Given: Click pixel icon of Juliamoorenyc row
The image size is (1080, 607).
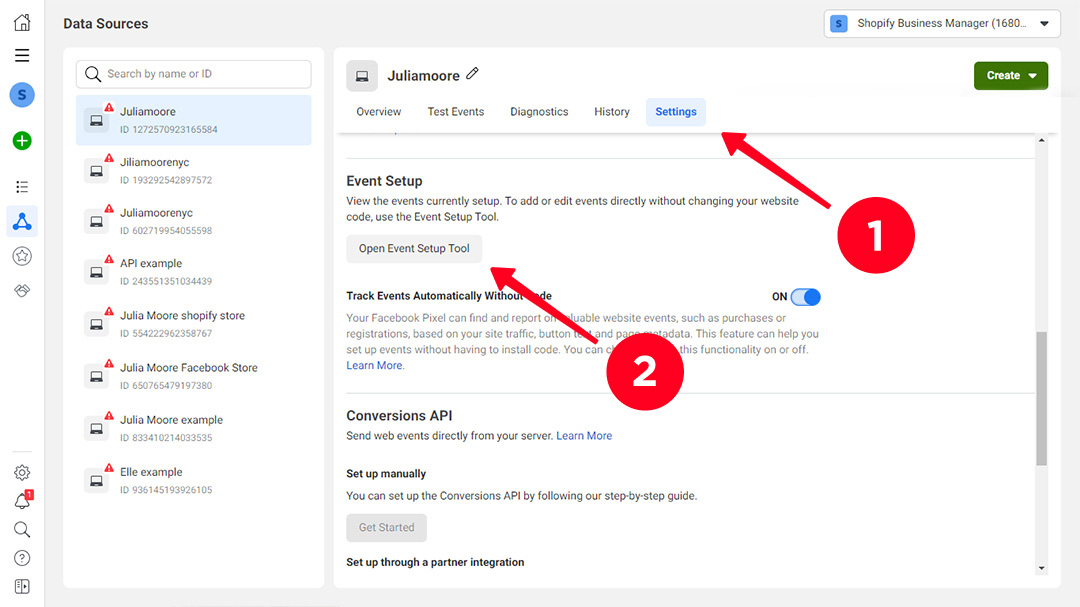Looking at the screenshot, I should (x=96, y=221).
